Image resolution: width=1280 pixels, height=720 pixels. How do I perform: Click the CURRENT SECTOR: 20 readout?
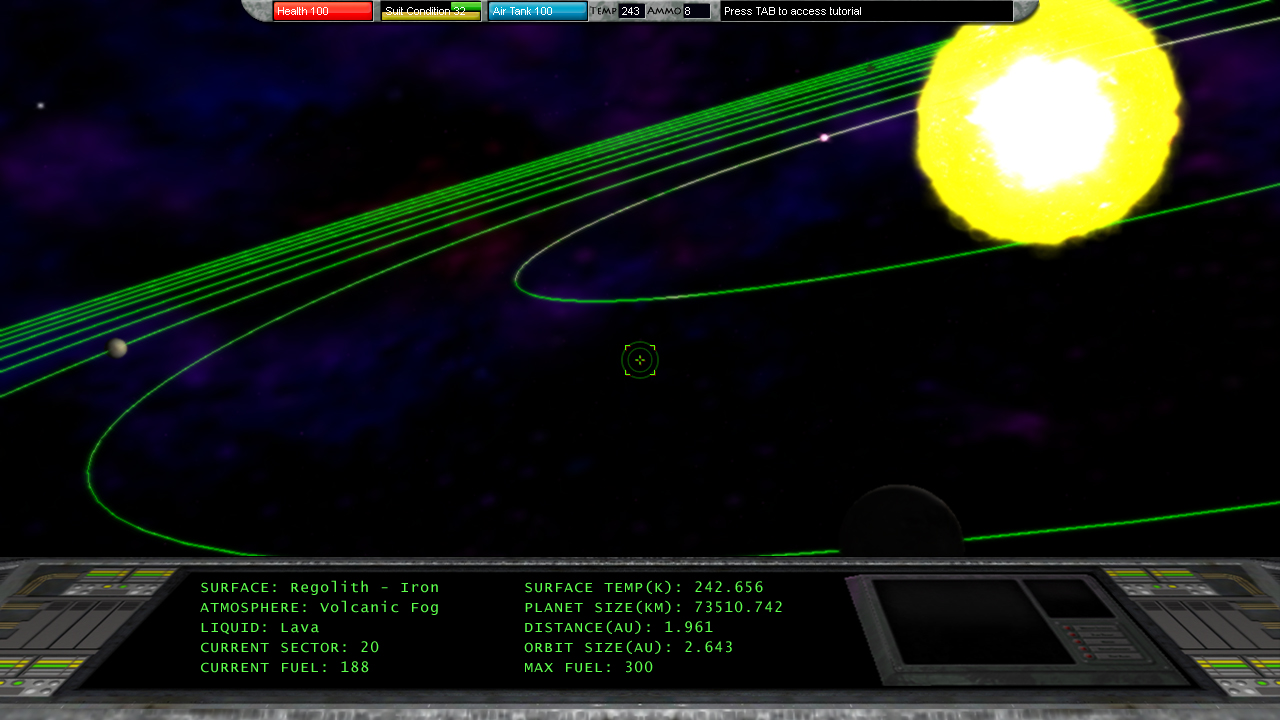click(x=290, y=648)
